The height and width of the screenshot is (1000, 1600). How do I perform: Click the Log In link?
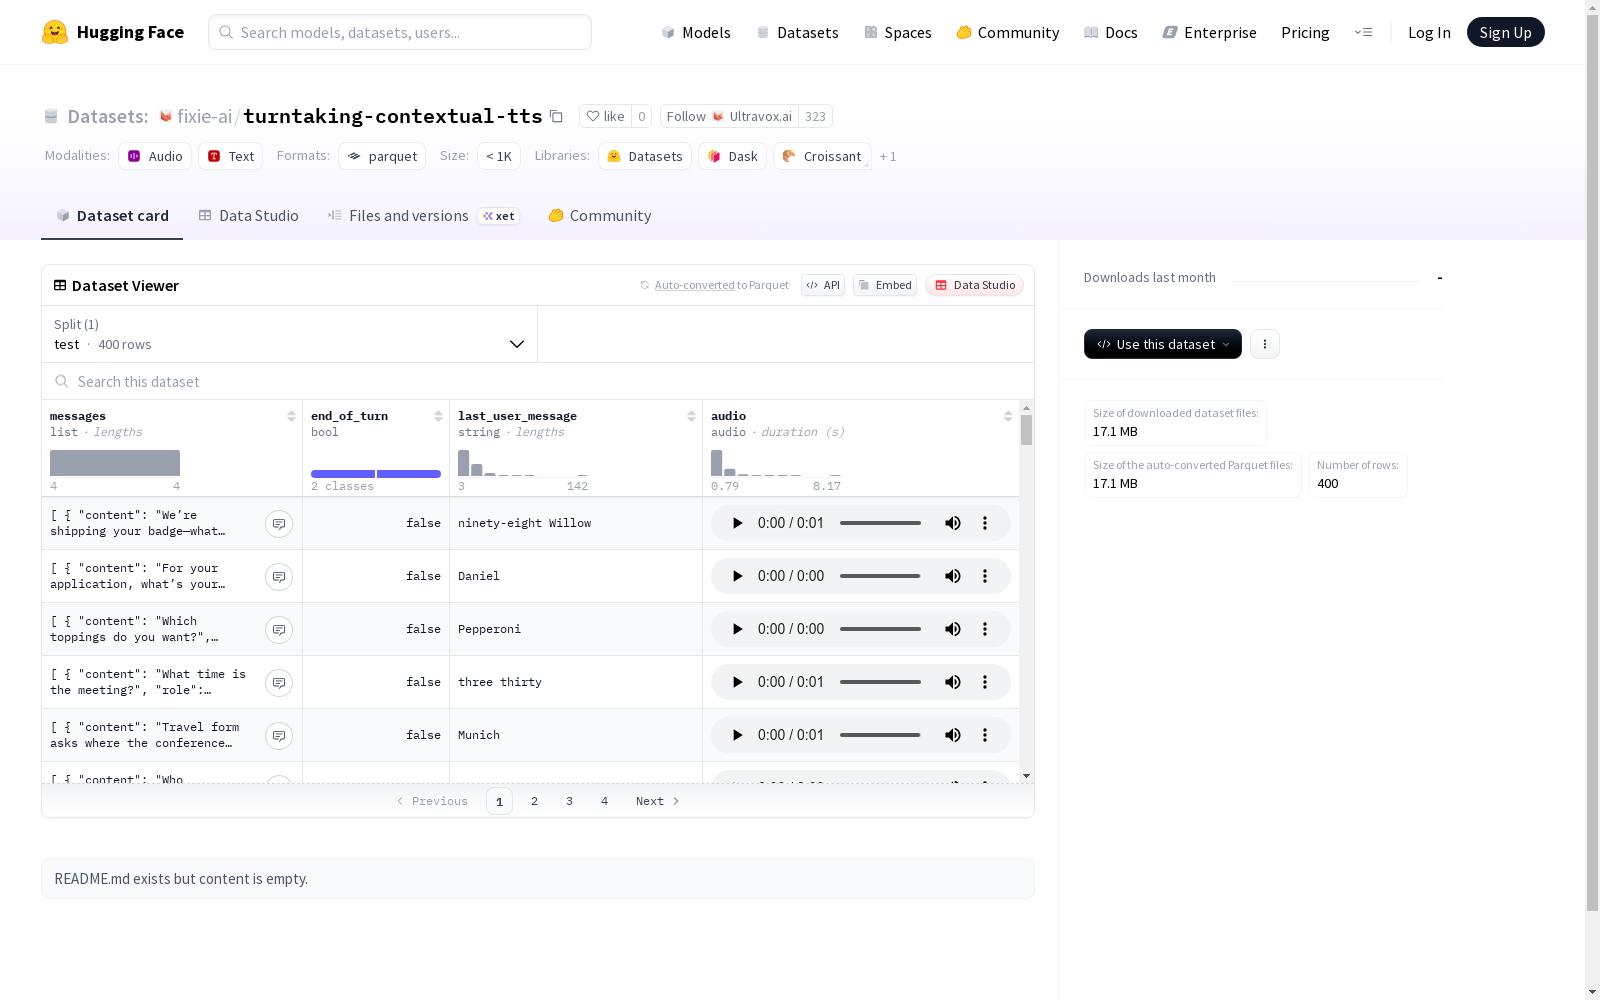click(1429, 32)
